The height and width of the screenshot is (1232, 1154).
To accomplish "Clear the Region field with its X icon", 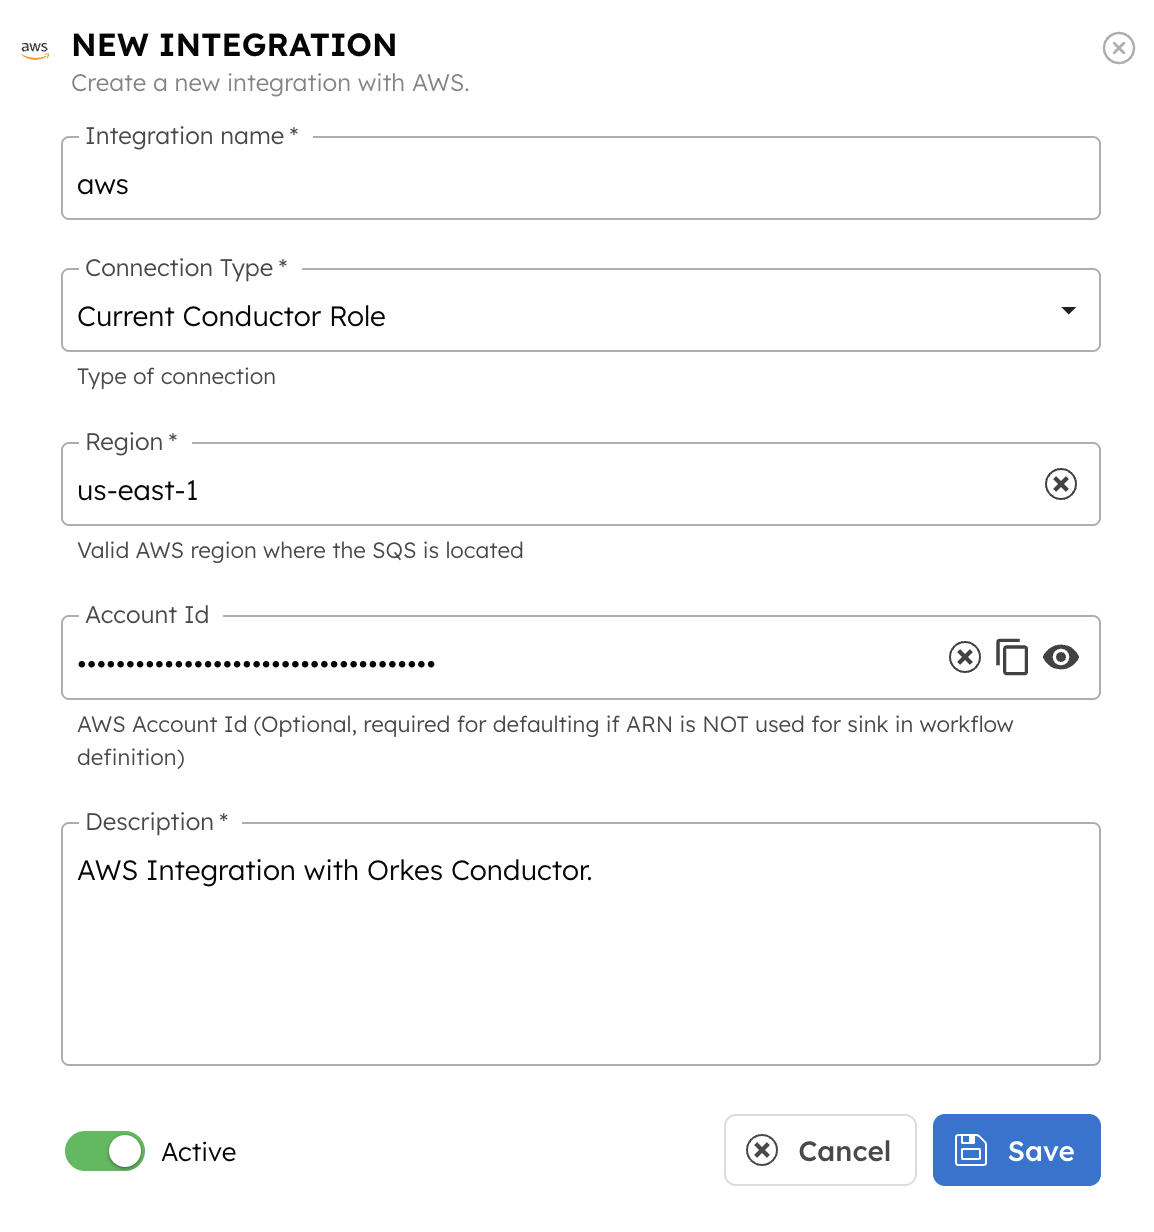I will click(1060, 484).
